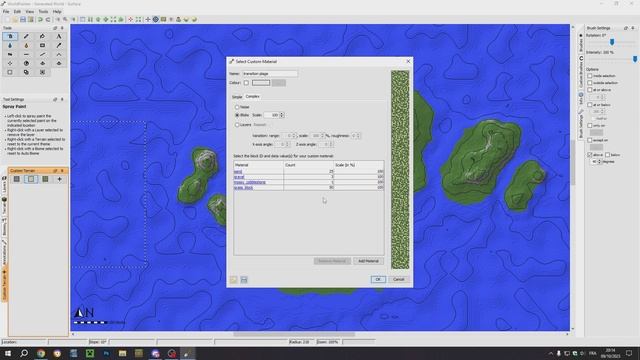Image resolution: width=640 pixels, height=360 pixels.
Task: Toggle the below slope checkbox
Action: 608,155
